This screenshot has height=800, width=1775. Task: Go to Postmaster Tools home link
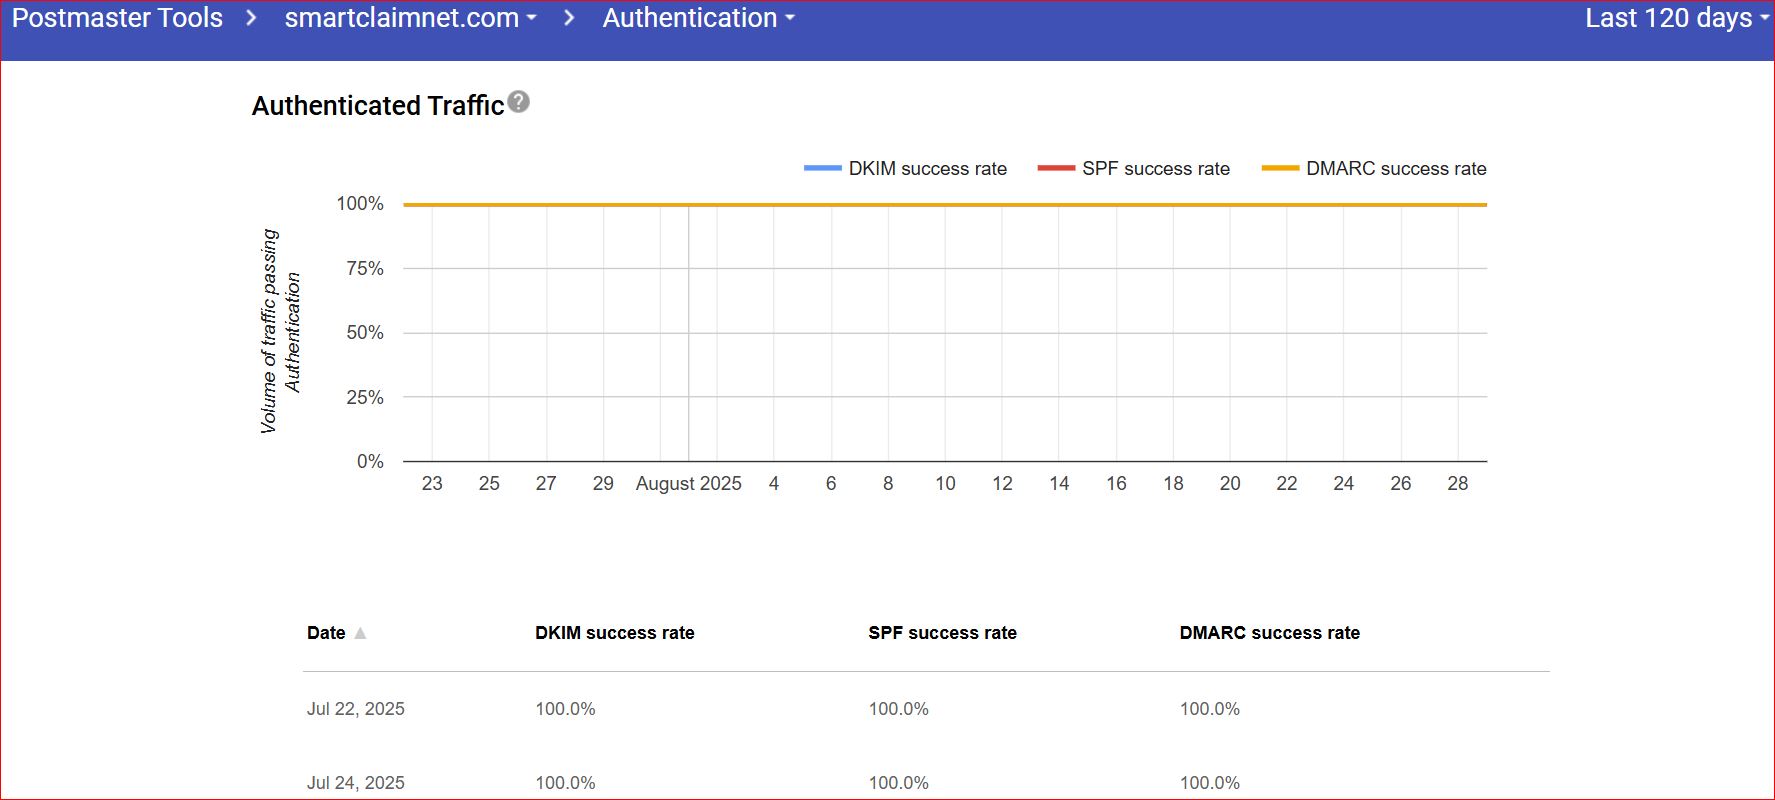click(117, 18)
